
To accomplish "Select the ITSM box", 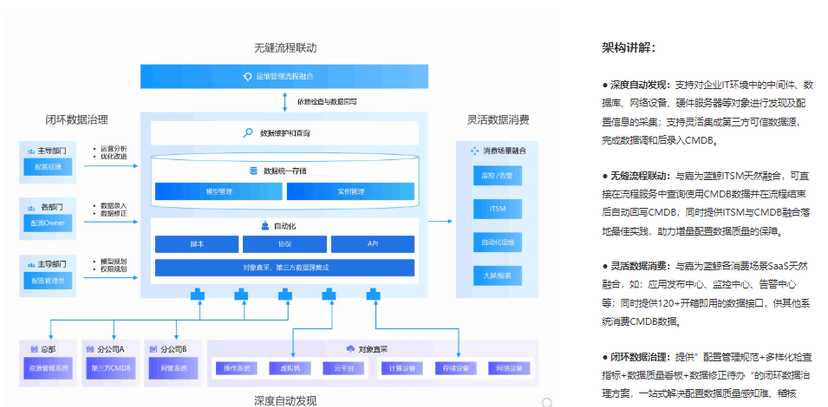I will click(497, 209).
